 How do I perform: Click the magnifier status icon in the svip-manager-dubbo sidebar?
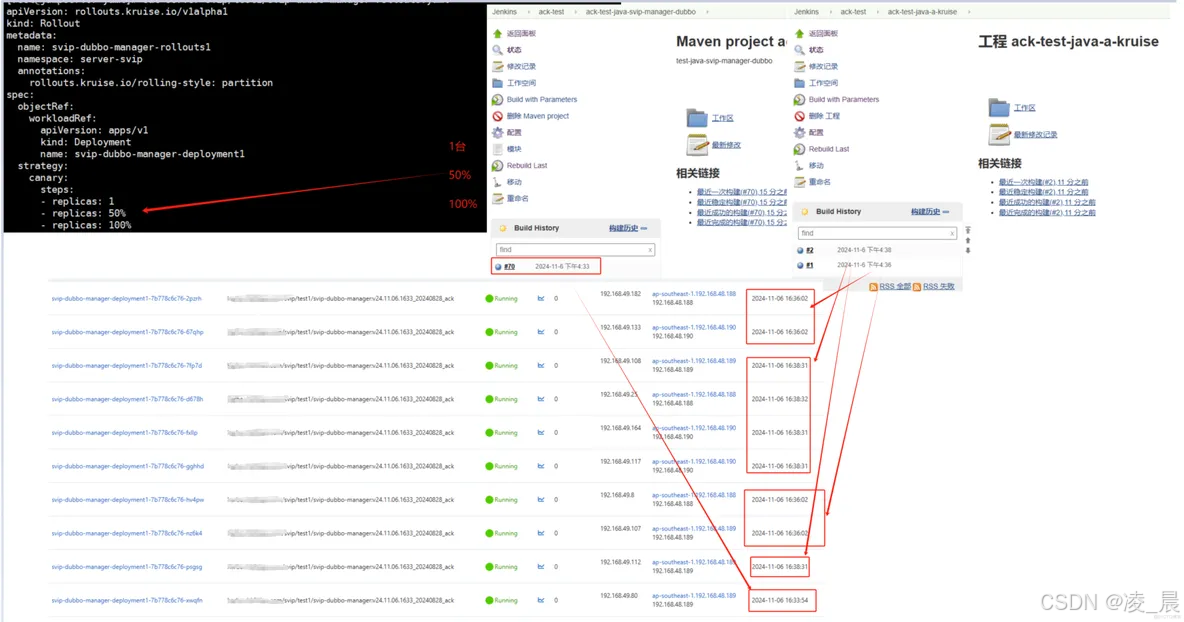coord(498,50)
